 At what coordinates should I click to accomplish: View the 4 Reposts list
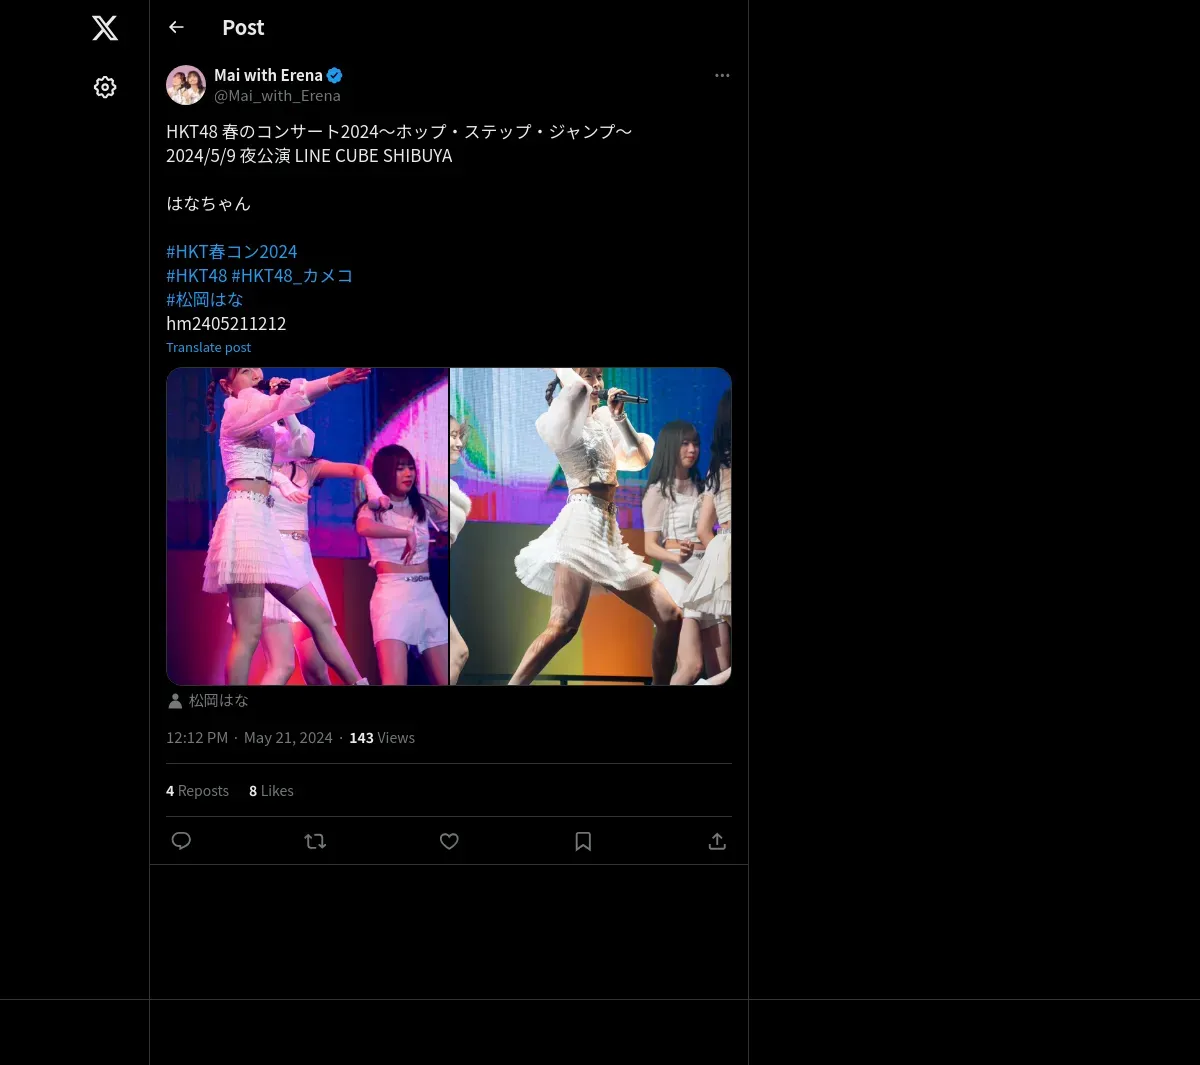coord(197,791)
